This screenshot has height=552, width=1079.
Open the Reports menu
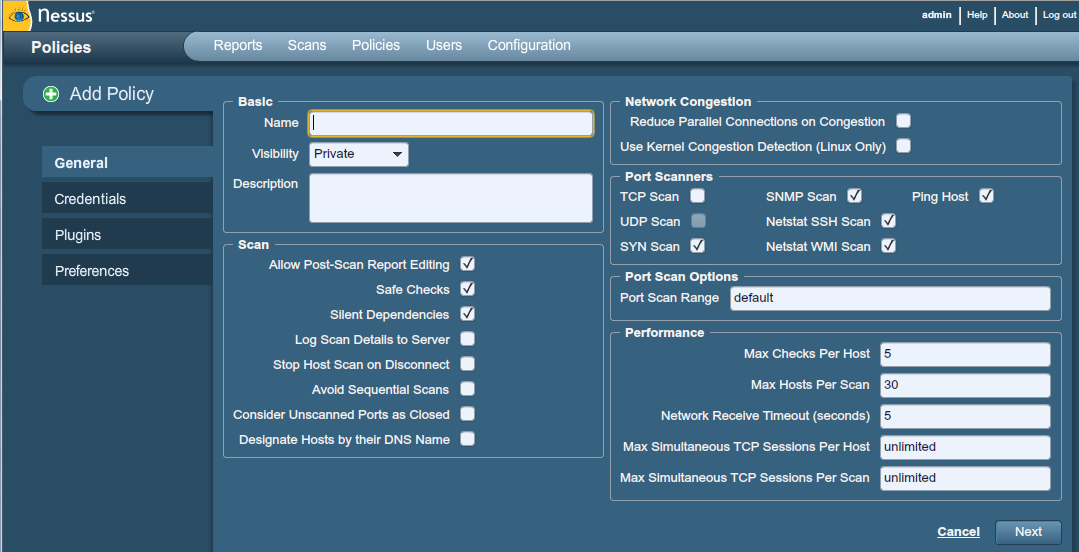[x=237, y=45]
